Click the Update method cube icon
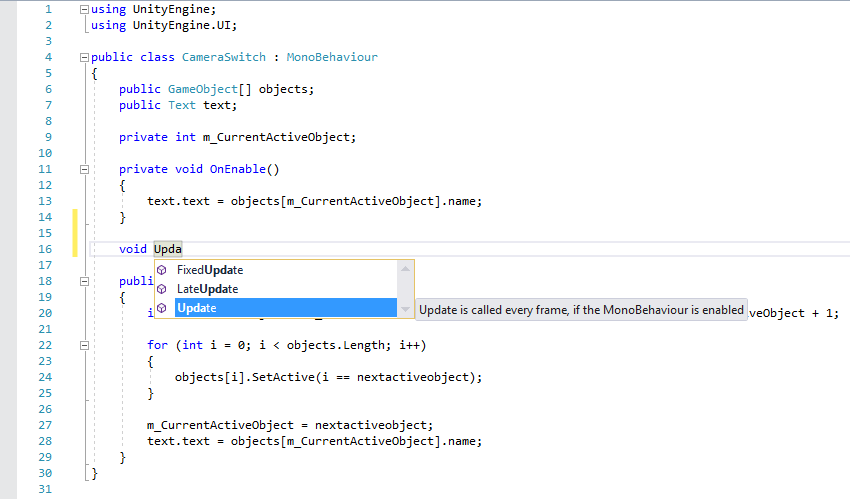The image size is (850, 499). pyautogui.click(x=162, y=308)
